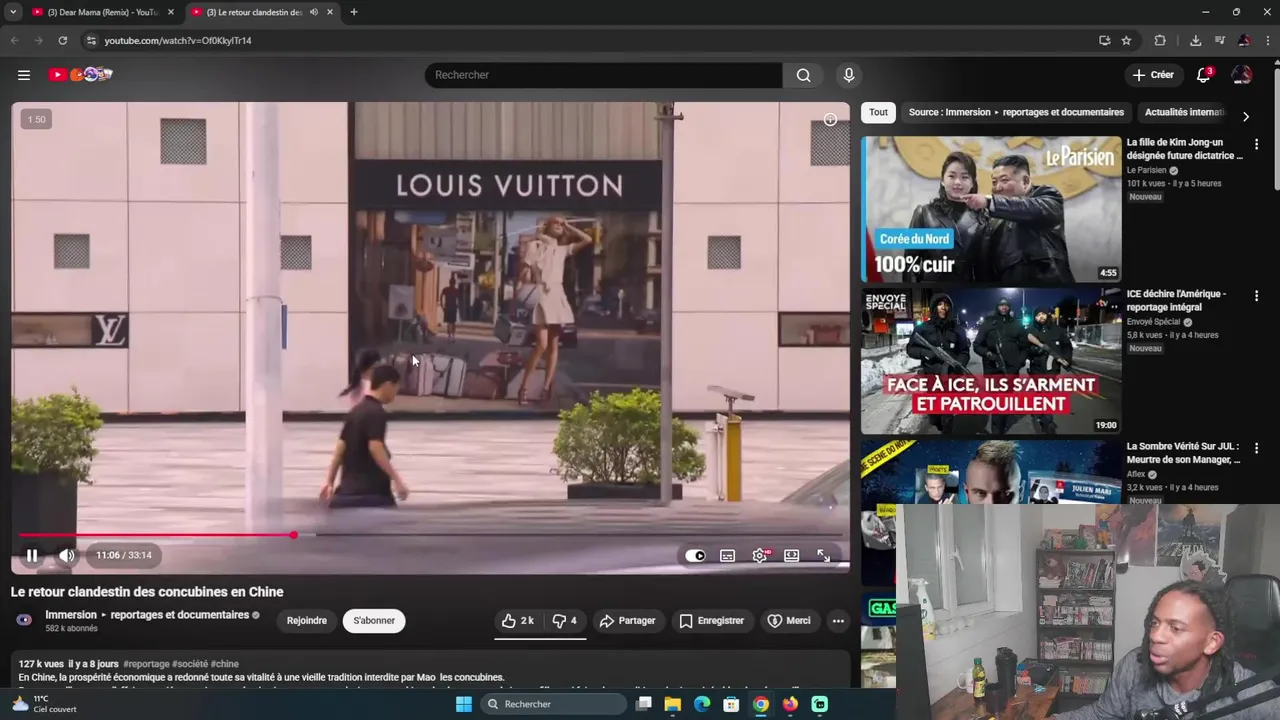Click the Créer button

(x=1153, y=75)
